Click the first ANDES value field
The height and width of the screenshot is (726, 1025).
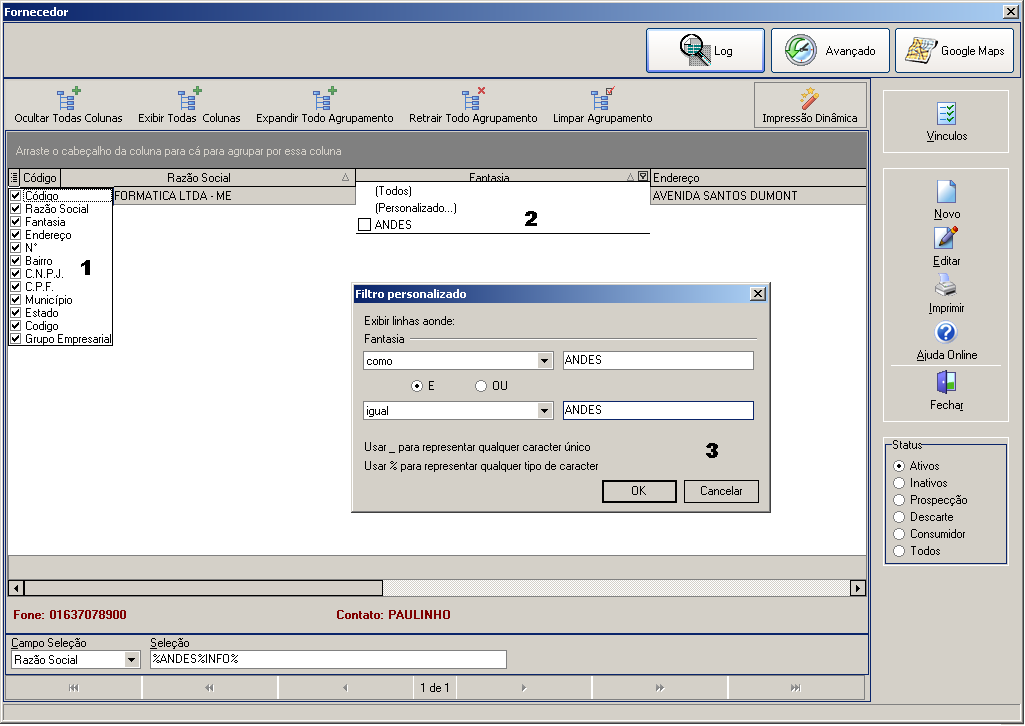pyautogui.click(x=658, y=361)
